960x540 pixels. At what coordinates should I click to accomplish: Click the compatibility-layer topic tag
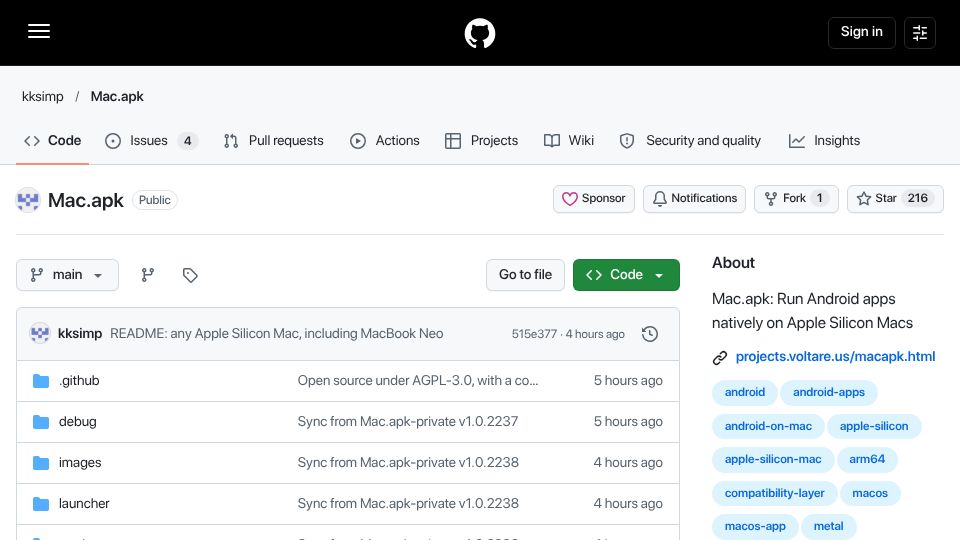pos(774,493)
